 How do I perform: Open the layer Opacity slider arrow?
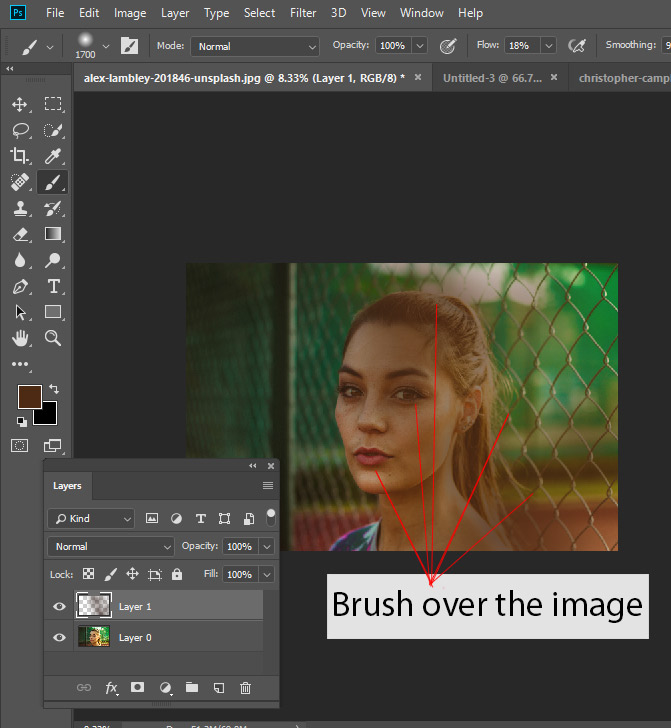tap(267, 546)
